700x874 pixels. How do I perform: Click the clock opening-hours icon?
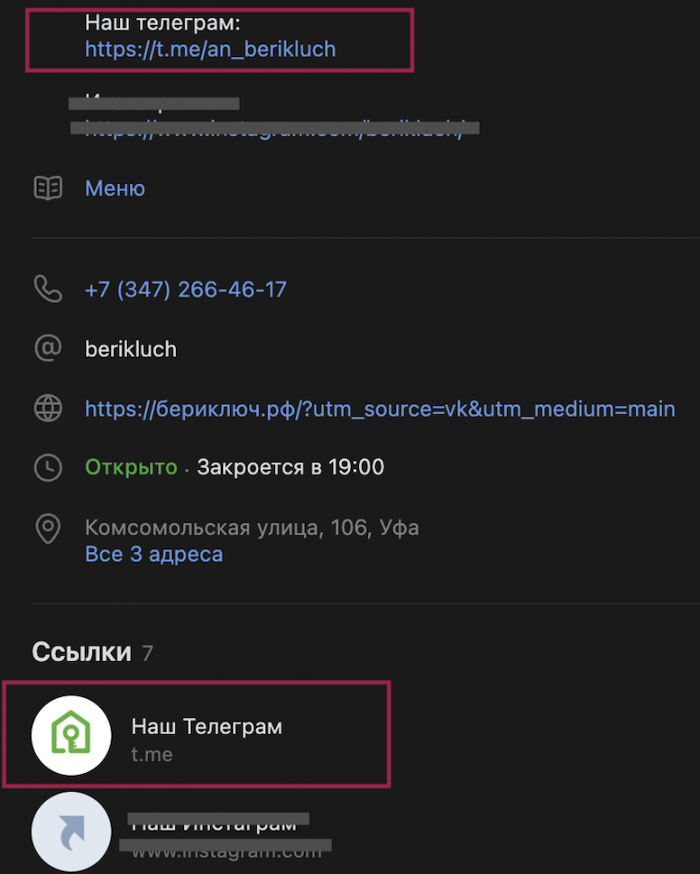(48, 467)
